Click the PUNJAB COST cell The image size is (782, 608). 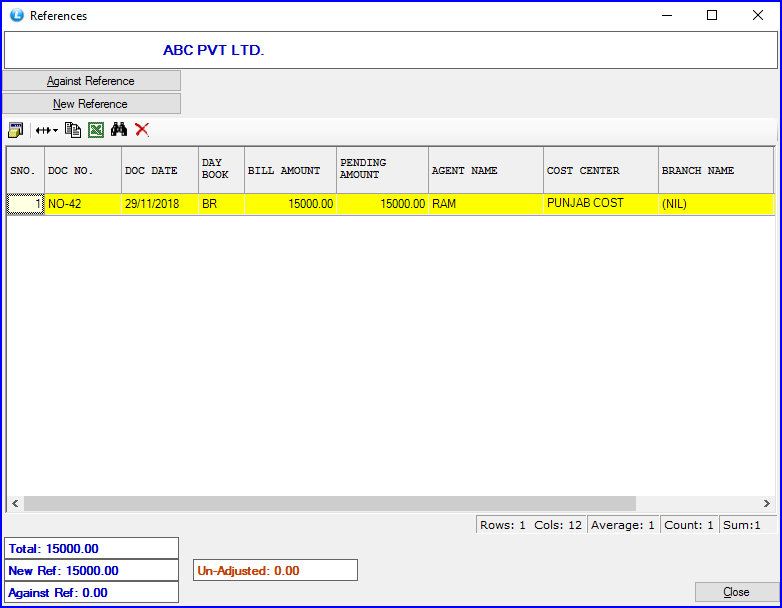click(601, 204)
